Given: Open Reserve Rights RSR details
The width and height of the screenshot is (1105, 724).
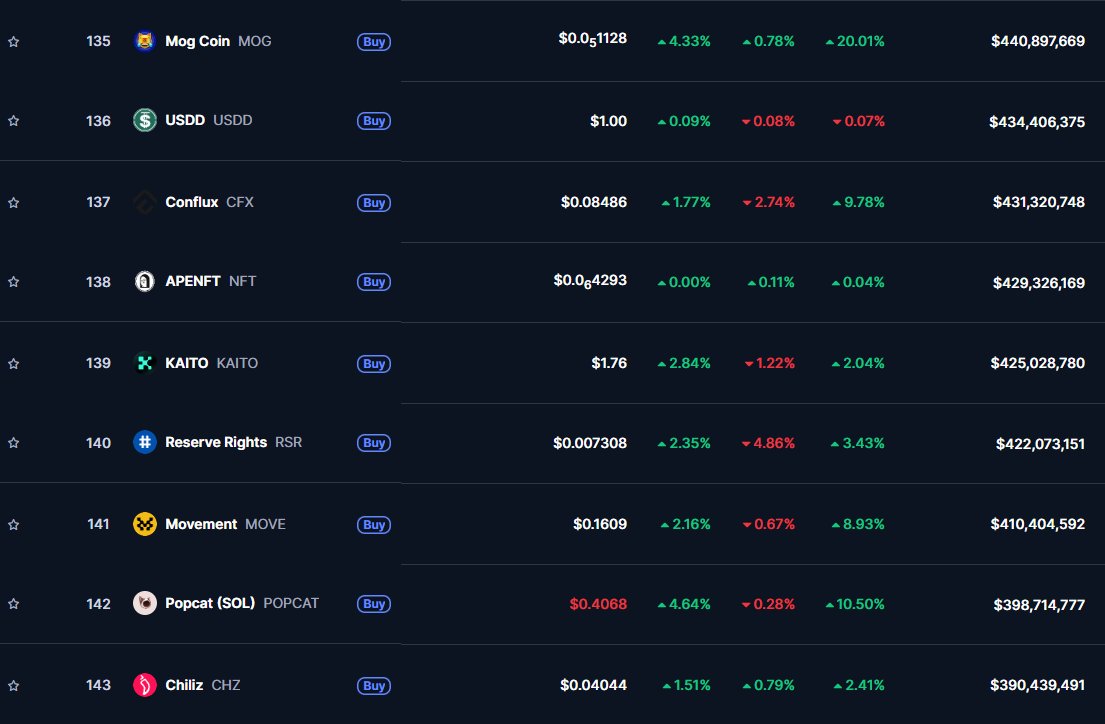Looking at the screenshot, I should [x=233, y=442].
